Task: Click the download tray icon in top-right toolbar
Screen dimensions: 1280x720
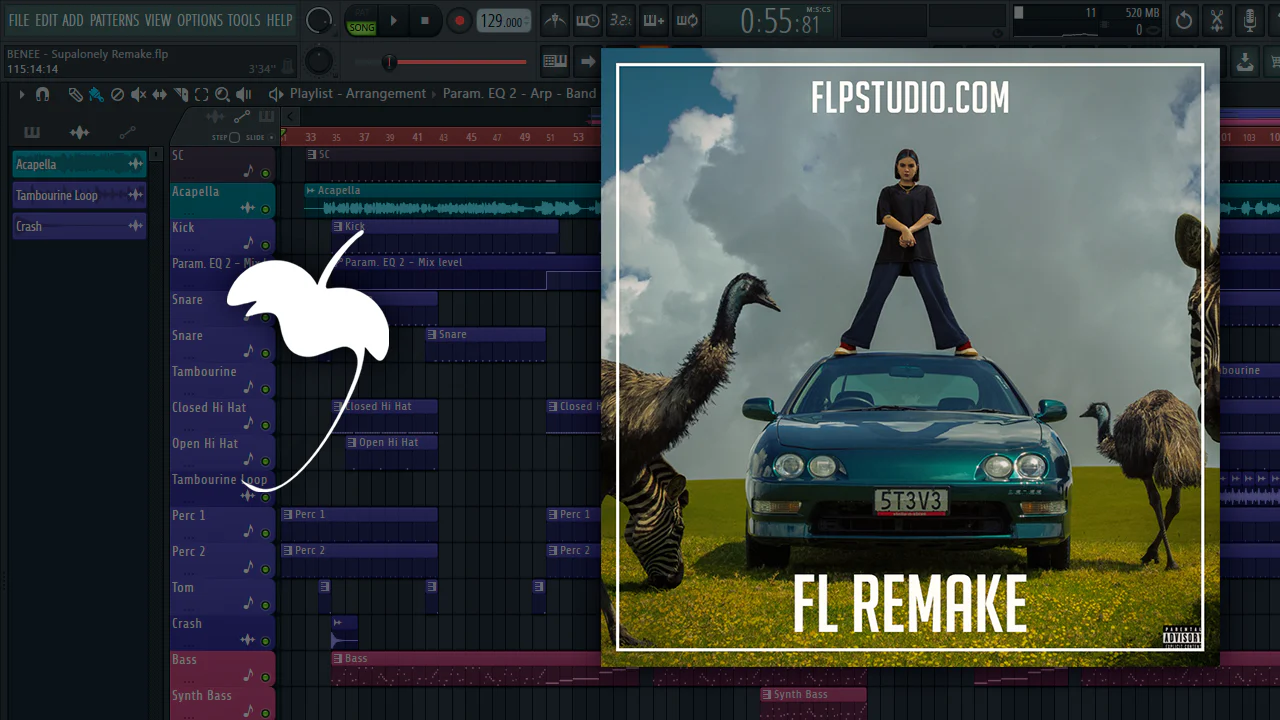Action: point(1245,61)
